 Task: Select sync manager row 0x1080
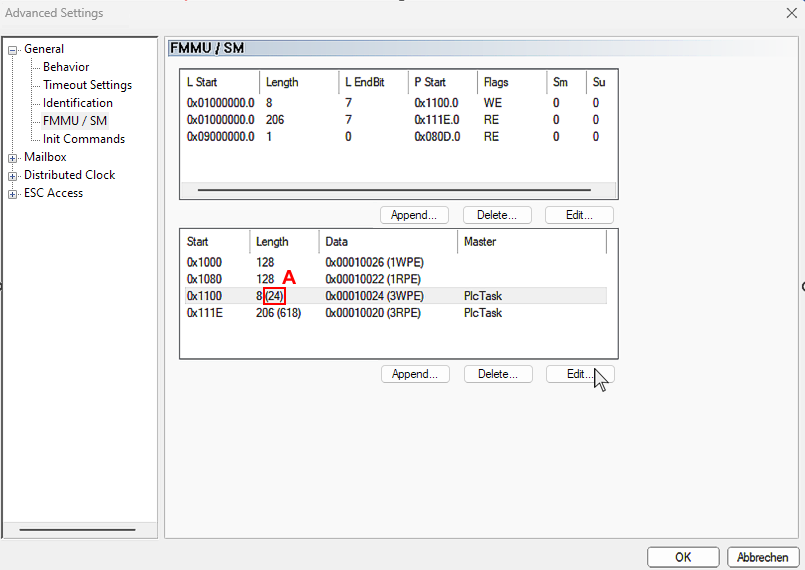[x=395, y=279]
